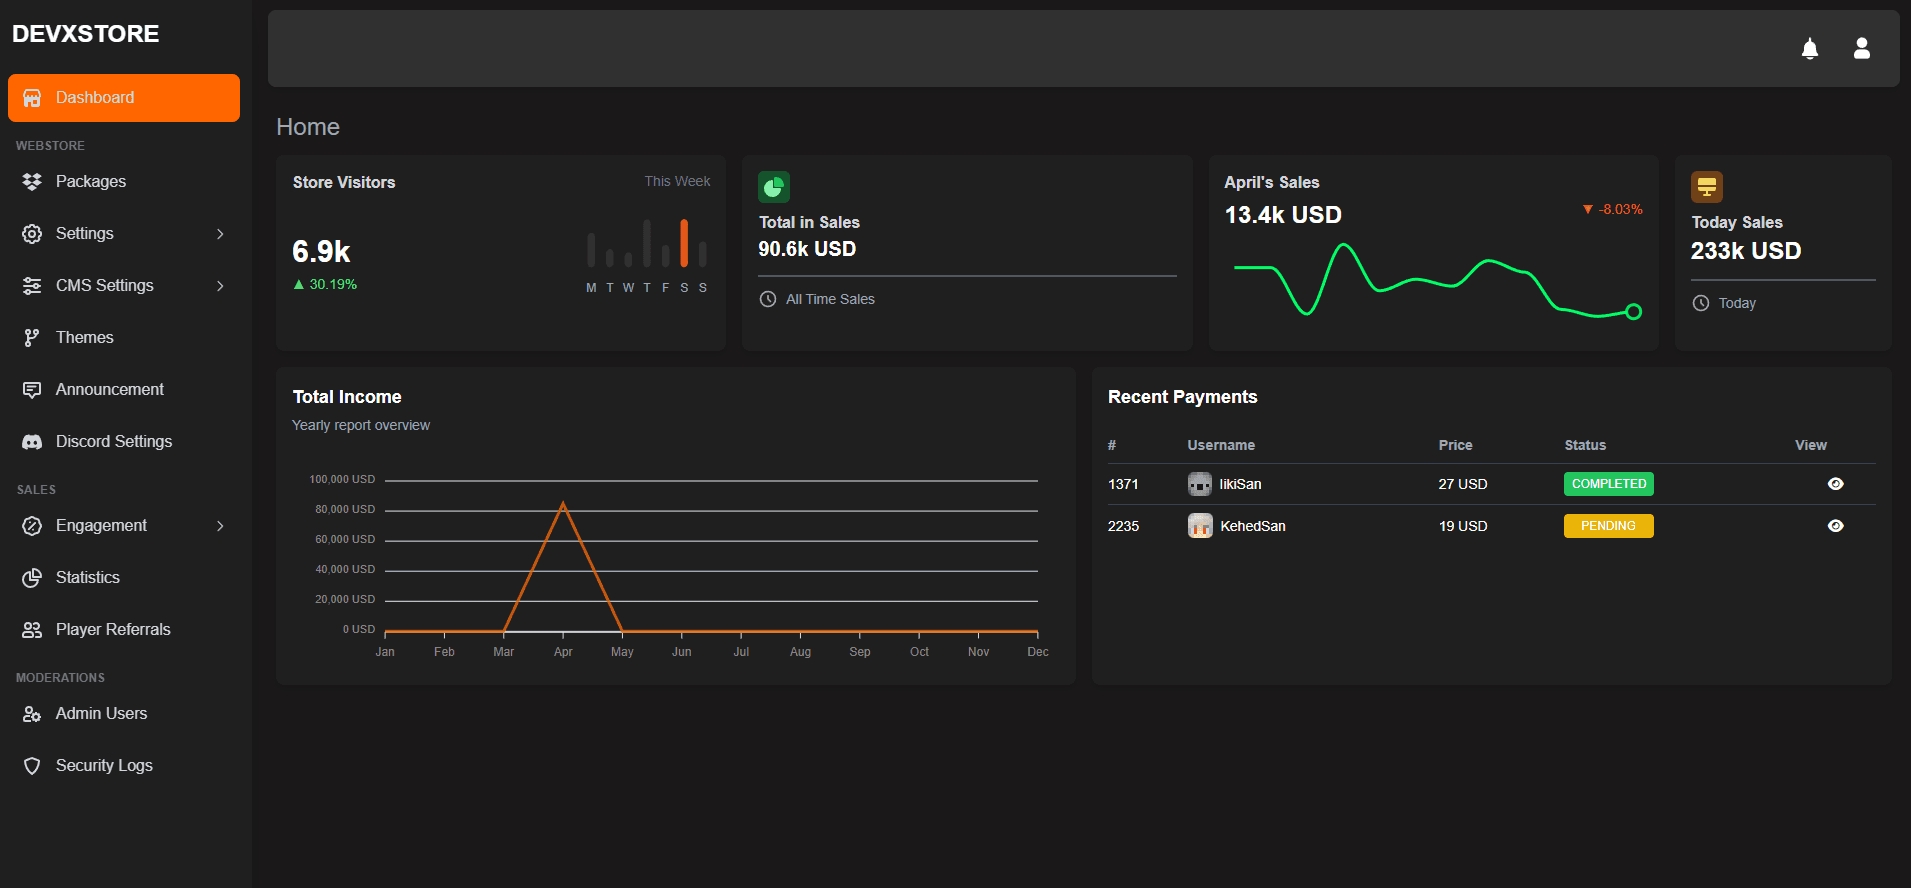View payment 2235 via eye icon

coord(1836,526)
